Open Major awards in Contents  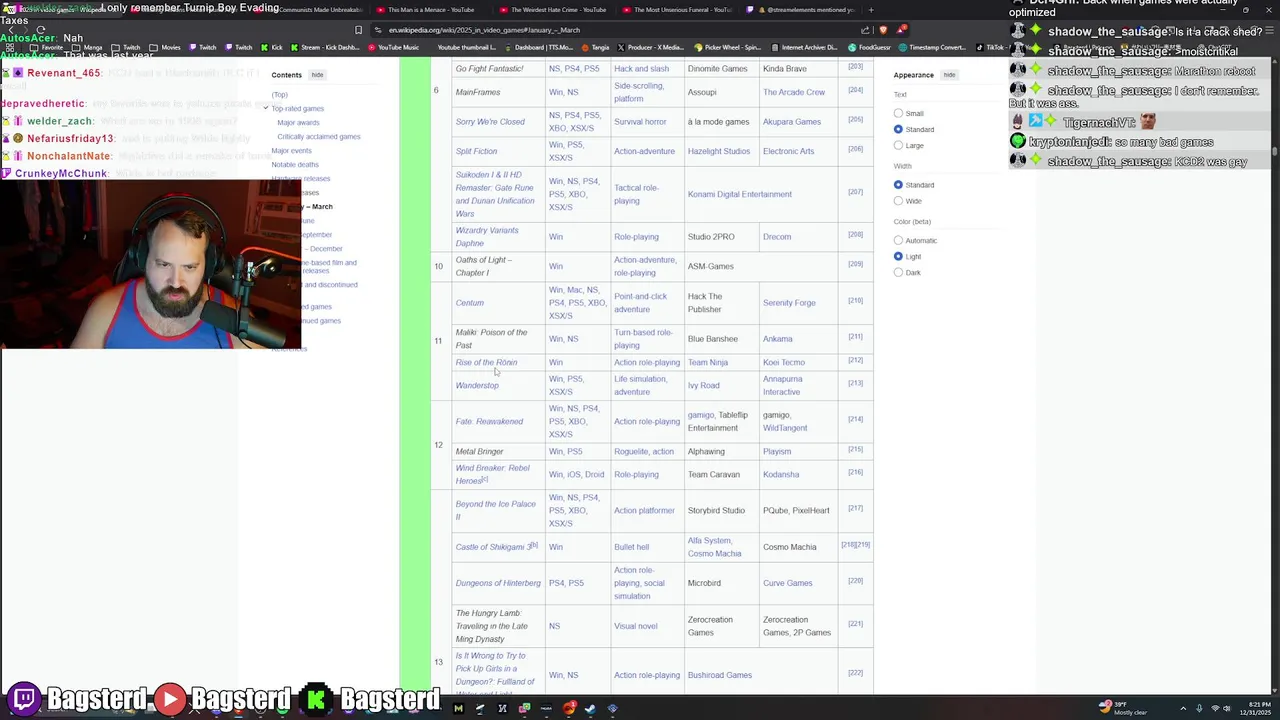[298, 122]
